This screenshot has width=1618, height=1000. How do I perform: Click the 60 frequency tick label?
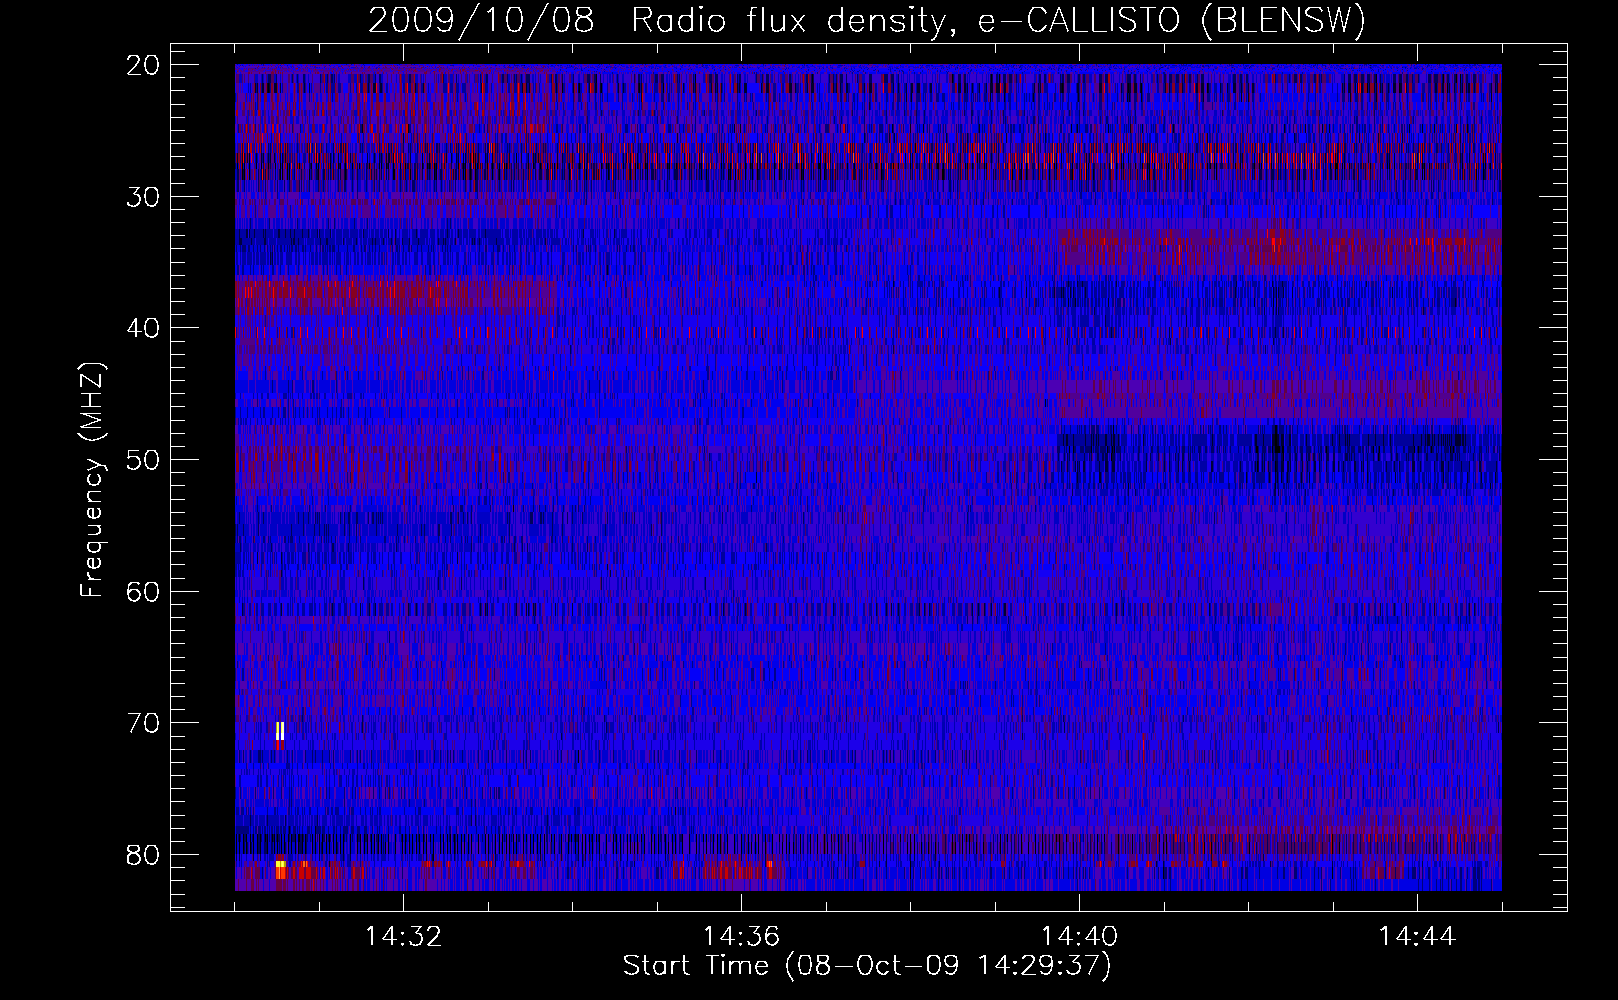(x=144, y=591)
